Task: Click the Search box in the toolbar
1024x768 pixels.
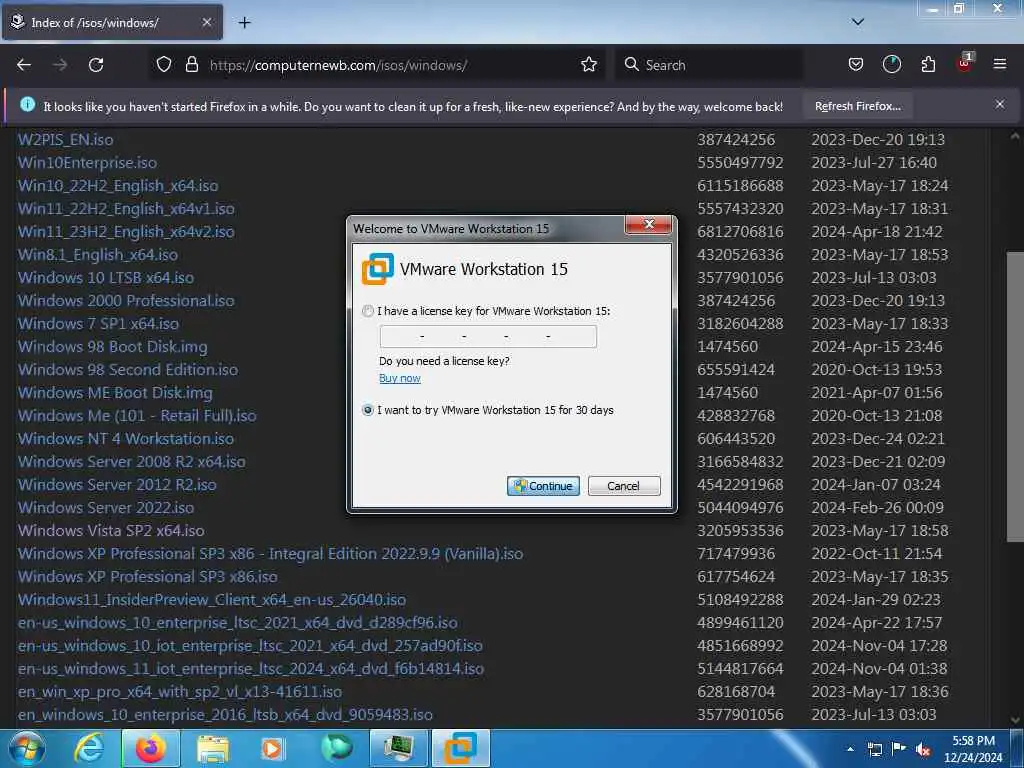Action: (709, 65)
